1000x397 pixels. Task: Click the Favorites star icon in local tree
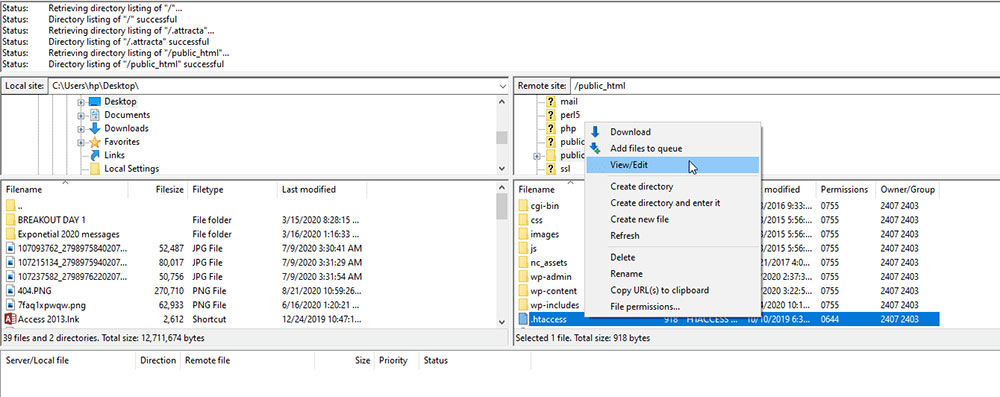coord(95,142)
